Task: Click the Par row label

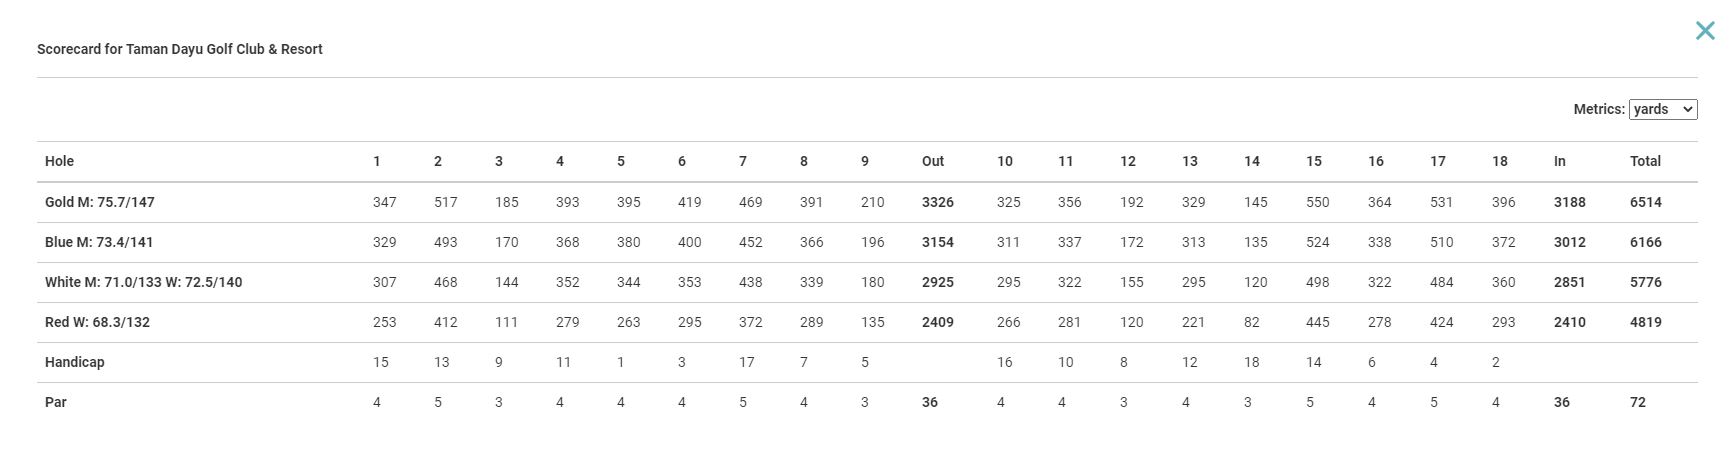Action: pos(56,402)
